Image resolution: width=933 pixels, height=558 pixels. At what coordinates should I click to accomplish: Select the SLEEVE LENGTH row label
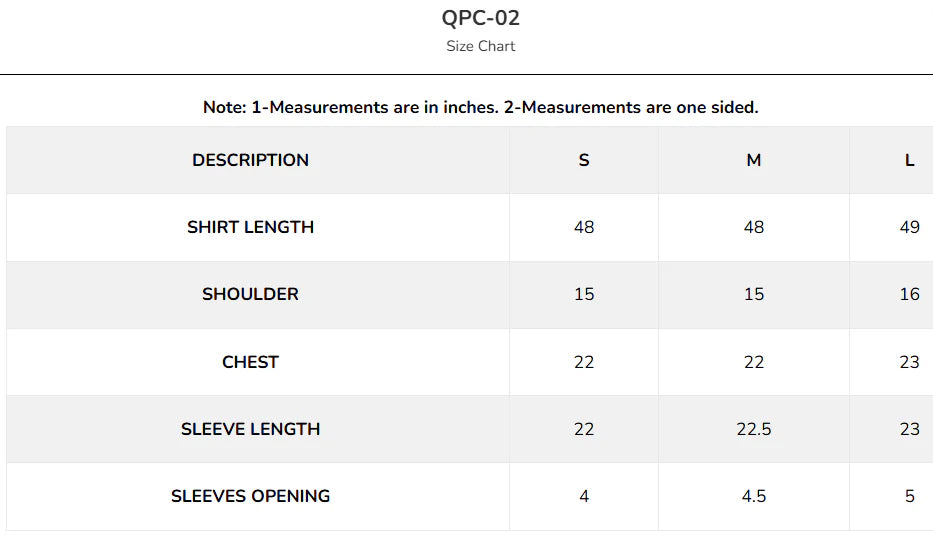tap(251, 429)
